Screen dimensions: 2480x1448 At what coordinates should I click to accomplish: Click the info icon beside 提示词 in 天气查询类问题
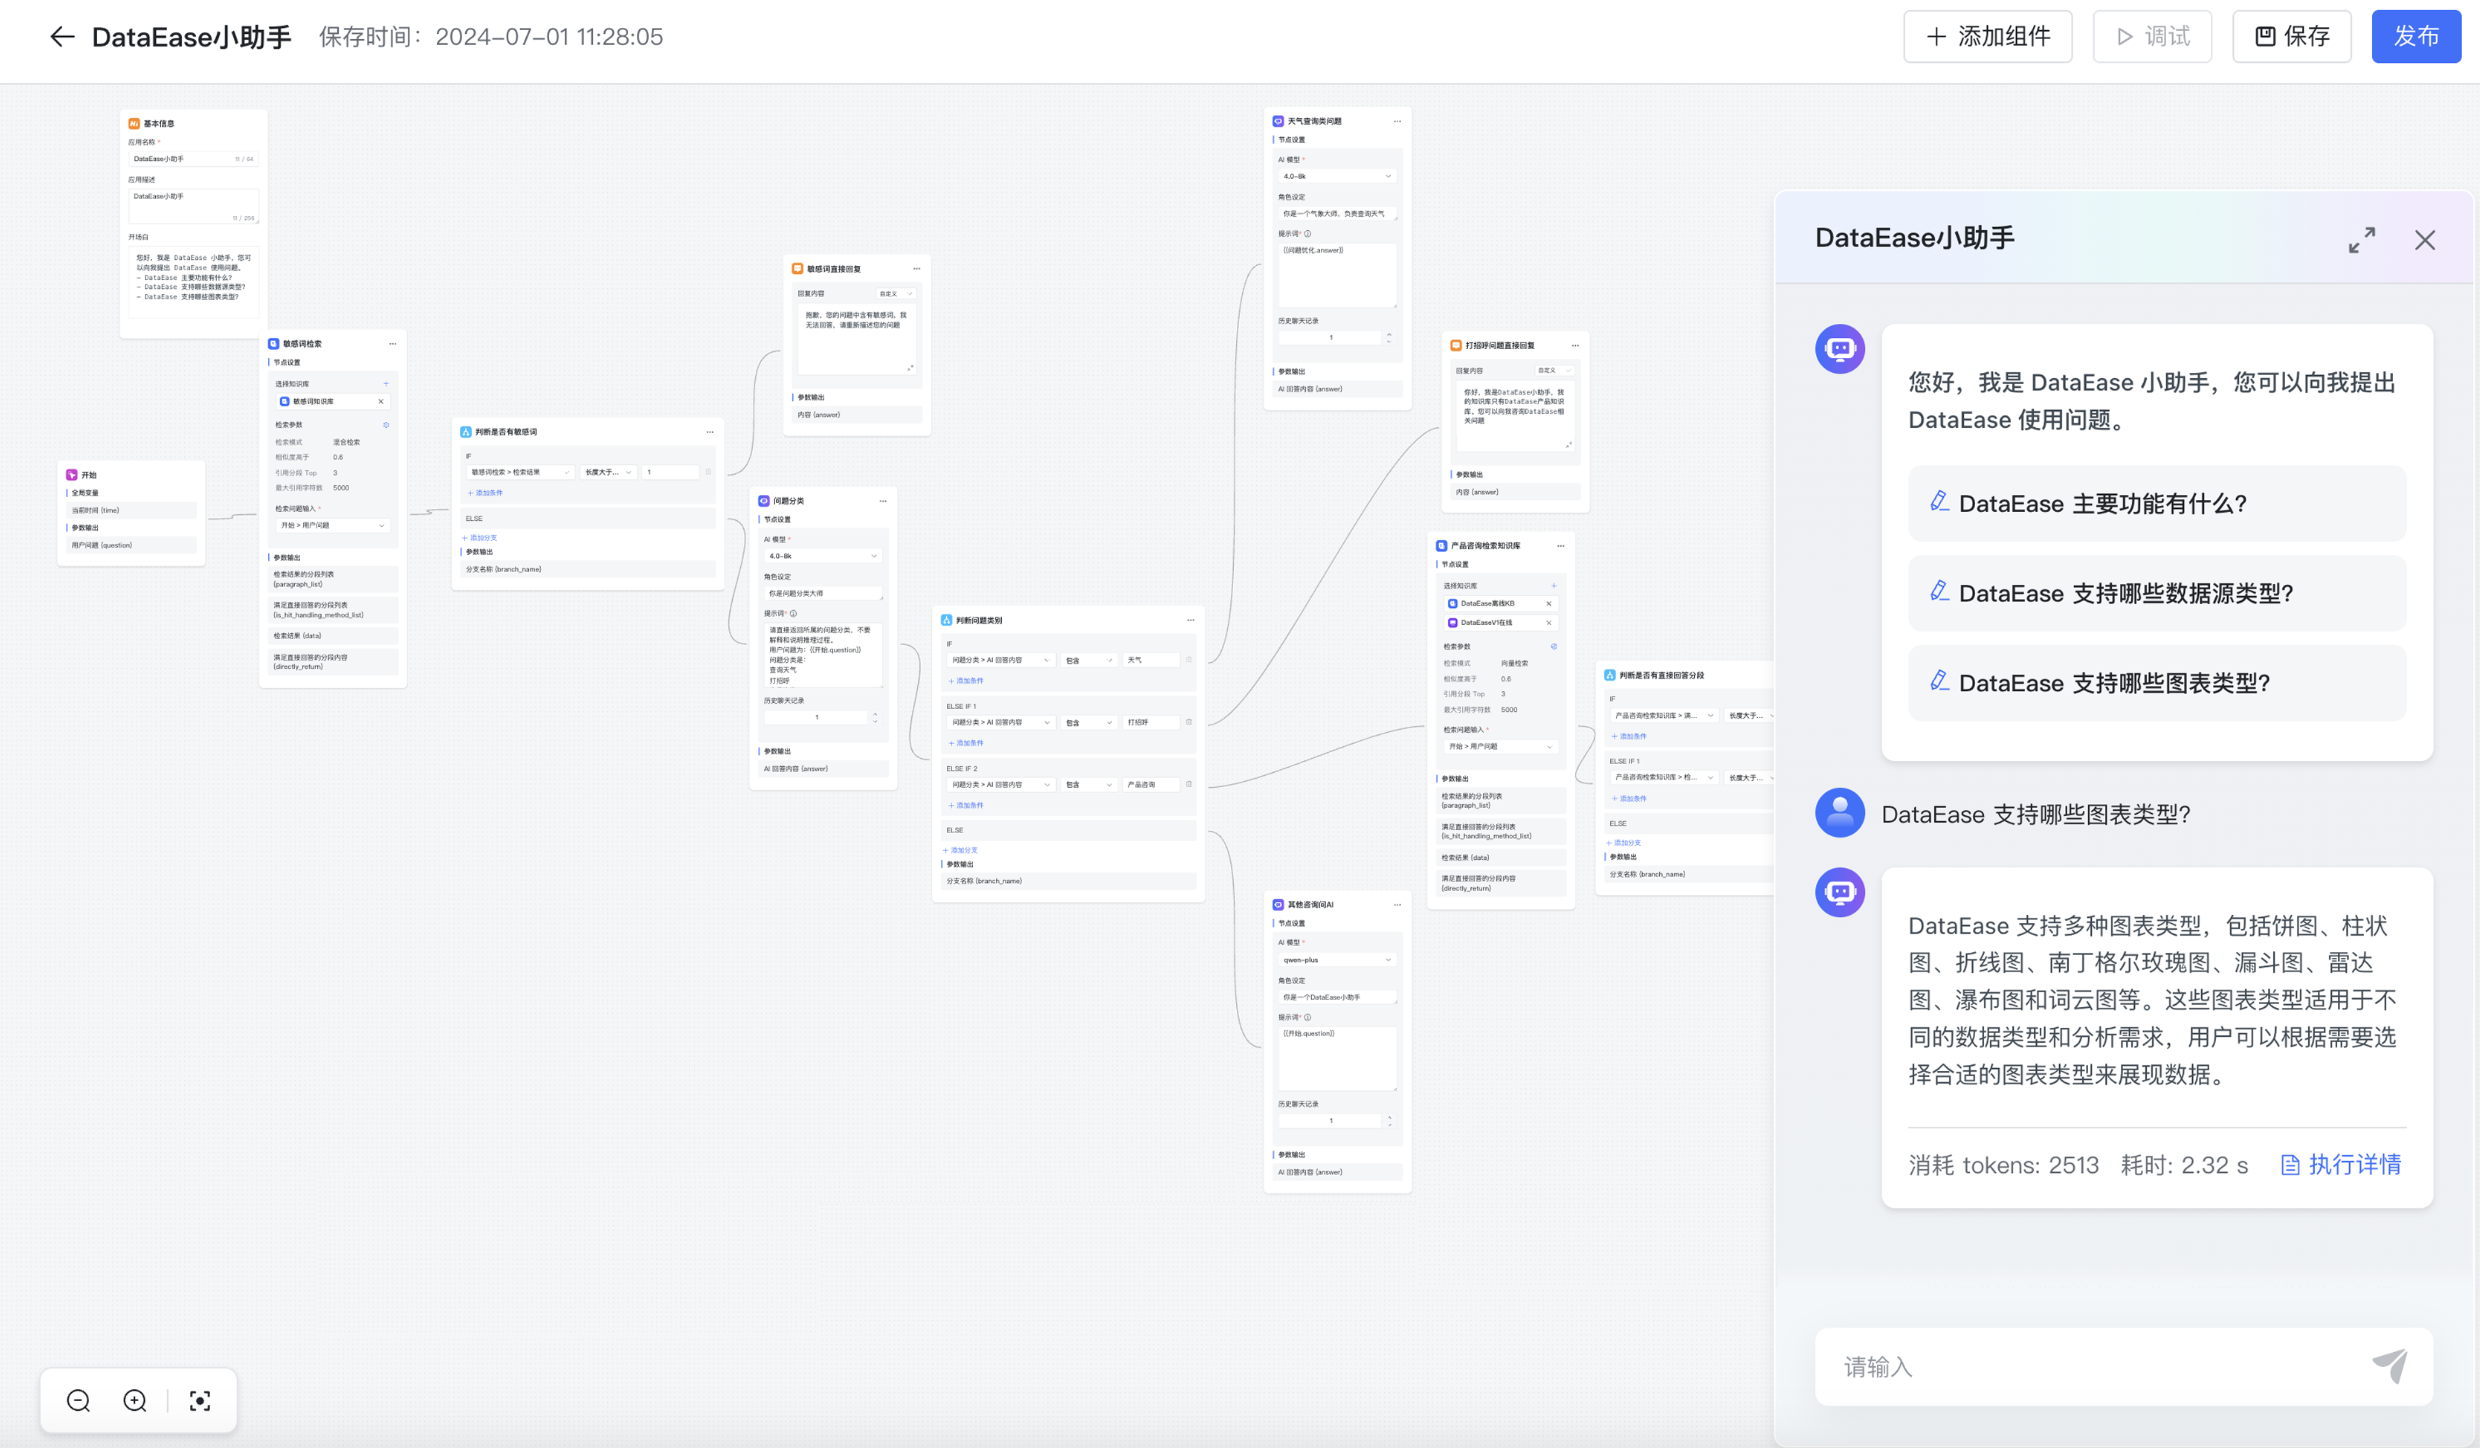[x=1307, y=234]
